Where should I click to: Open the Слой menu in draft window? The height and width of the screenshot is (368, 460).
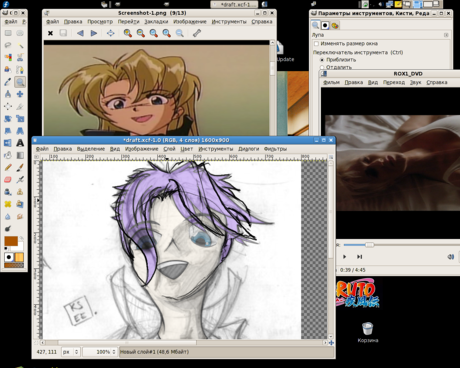click(x=169, y=149)
